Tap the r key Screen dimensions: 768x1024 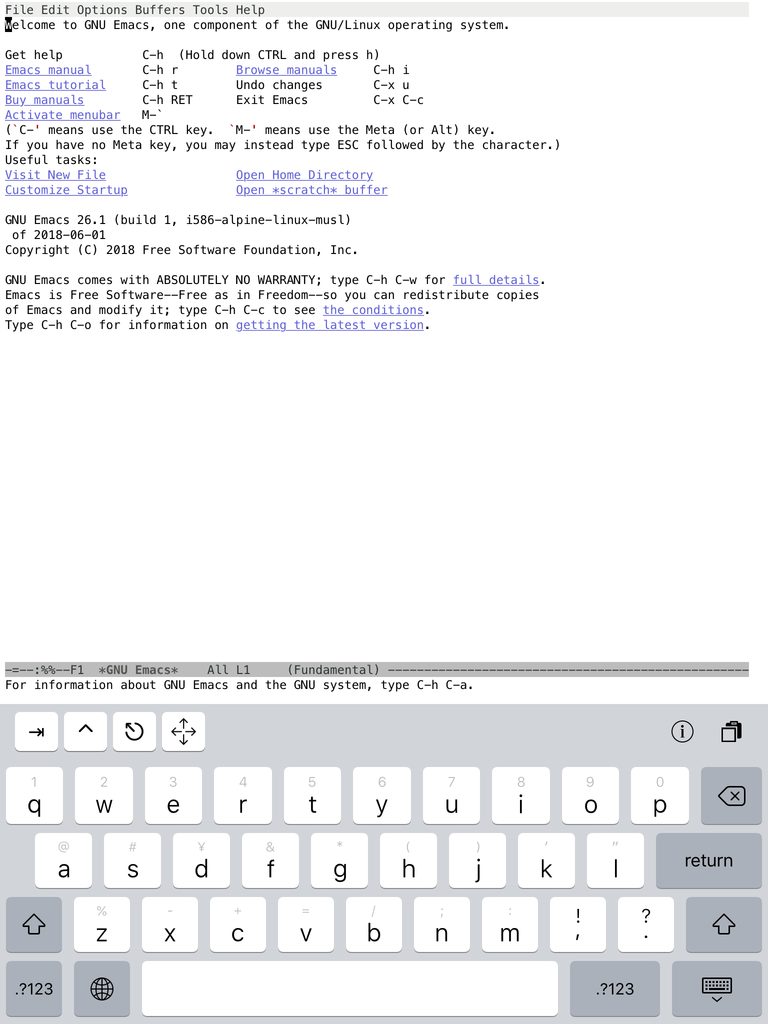point(243,795)
